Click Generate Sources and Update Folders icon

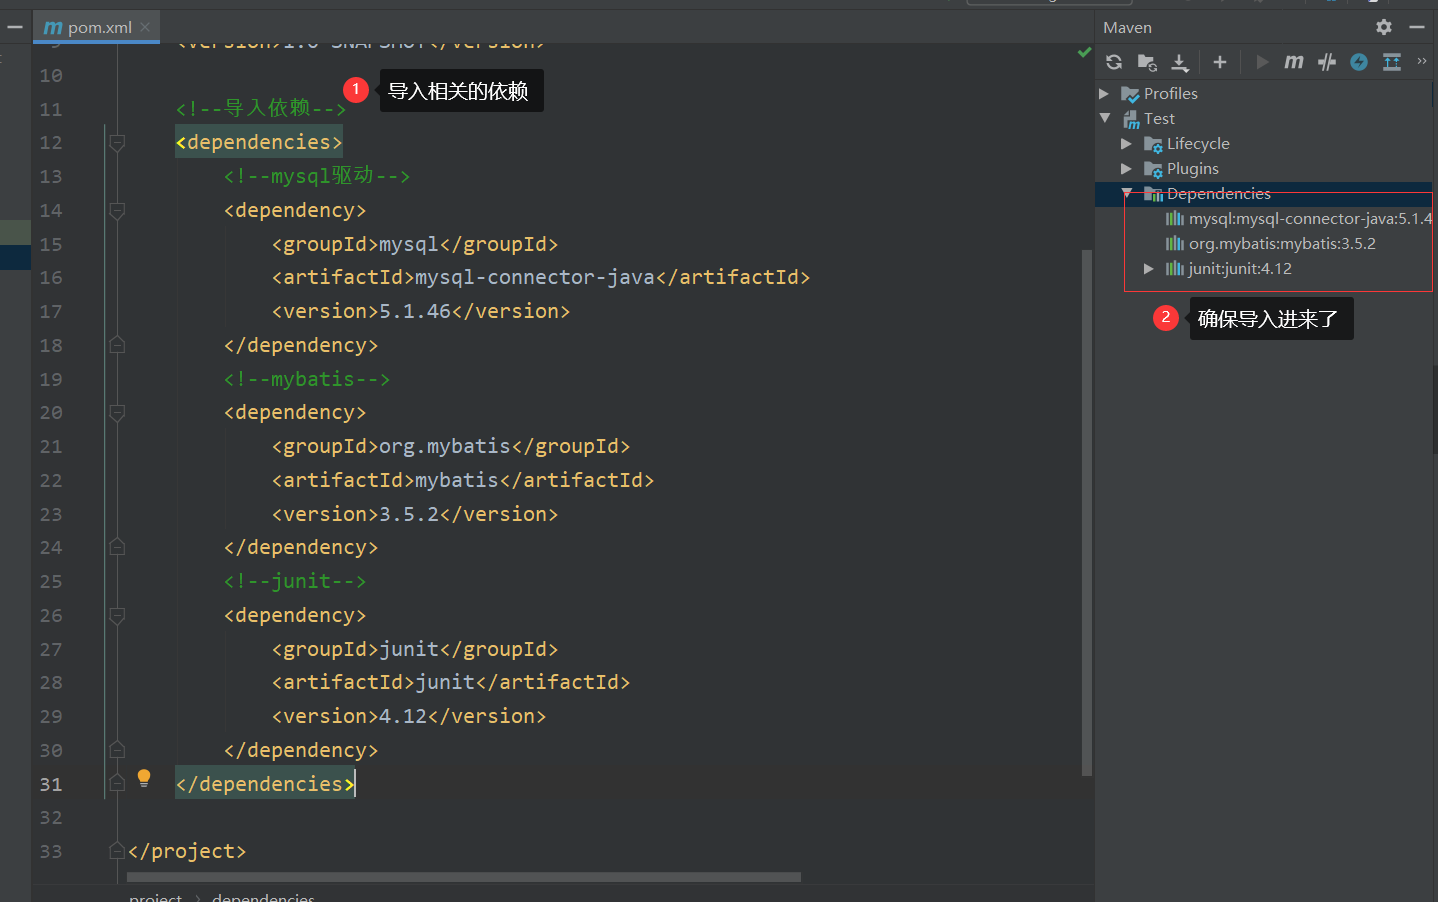click(1147, 62)
